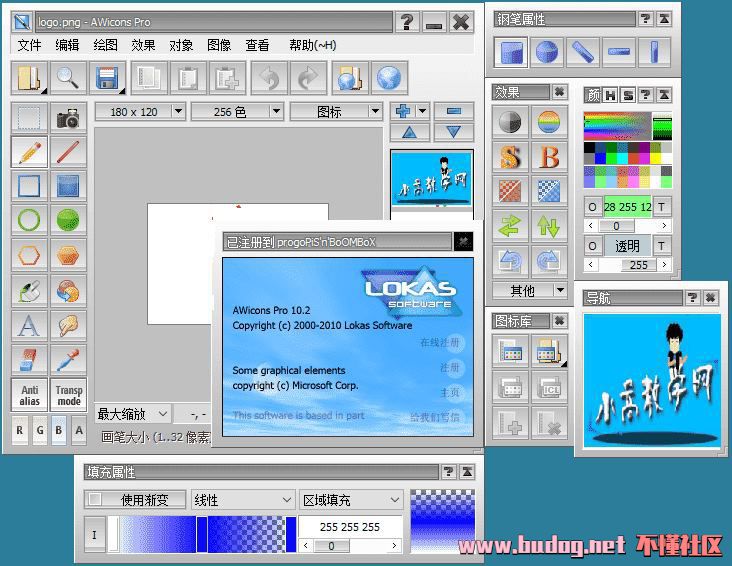Screen dimensions: 732x566
Task: Select the red line tool
Action: tap(68, 152)
